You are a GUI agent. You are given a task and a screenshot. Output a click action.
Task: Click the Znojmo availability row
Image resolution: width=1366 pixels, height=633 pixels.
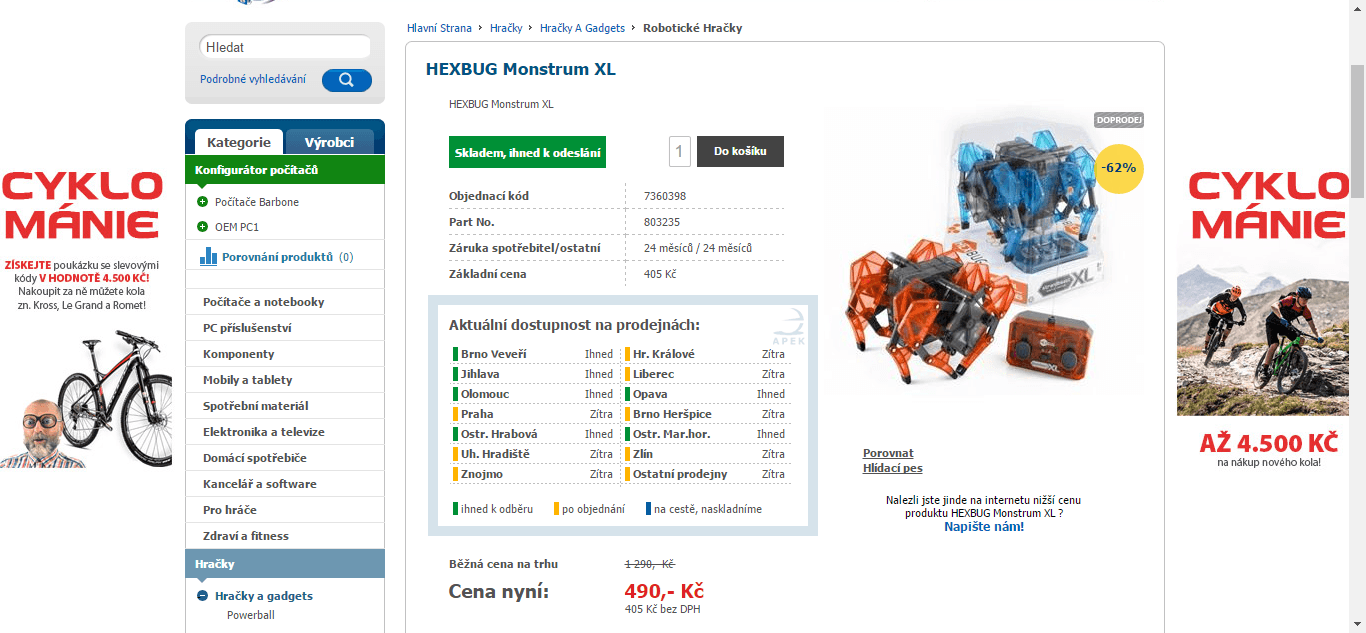534,474
